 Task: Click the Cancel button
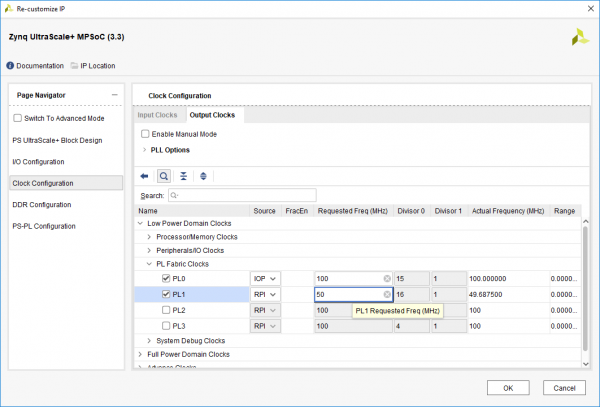point(563,387)
